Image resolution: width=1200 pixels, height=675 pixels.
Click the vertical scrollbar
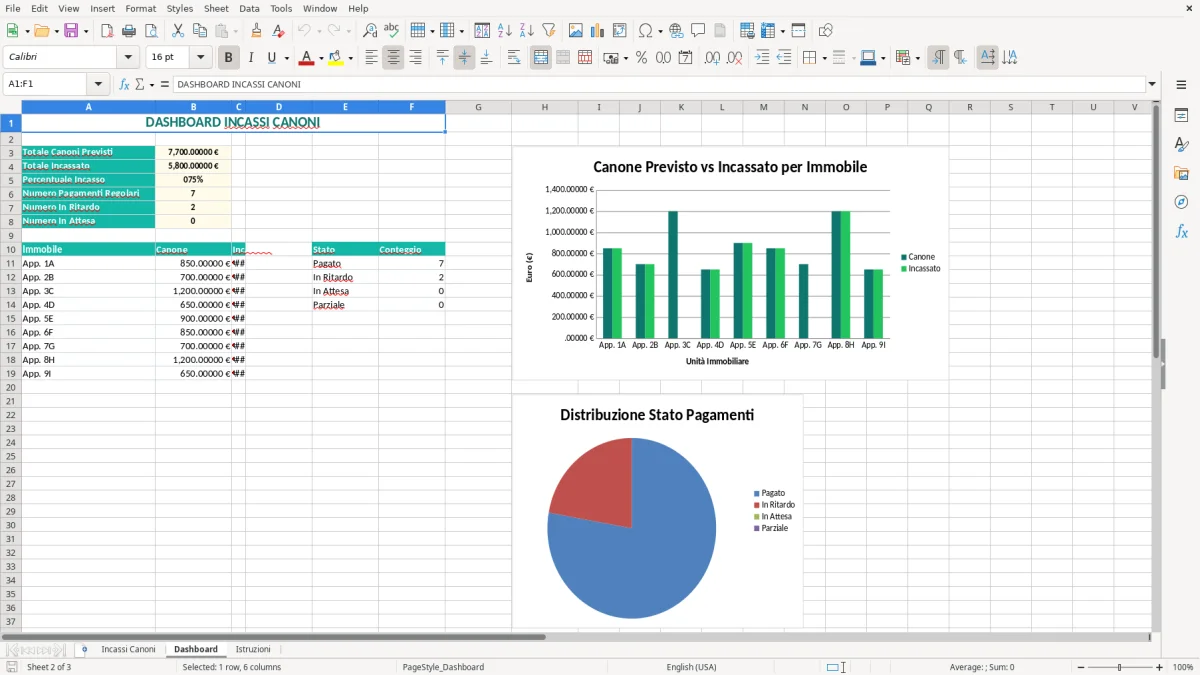click(x=1156, y=365)
